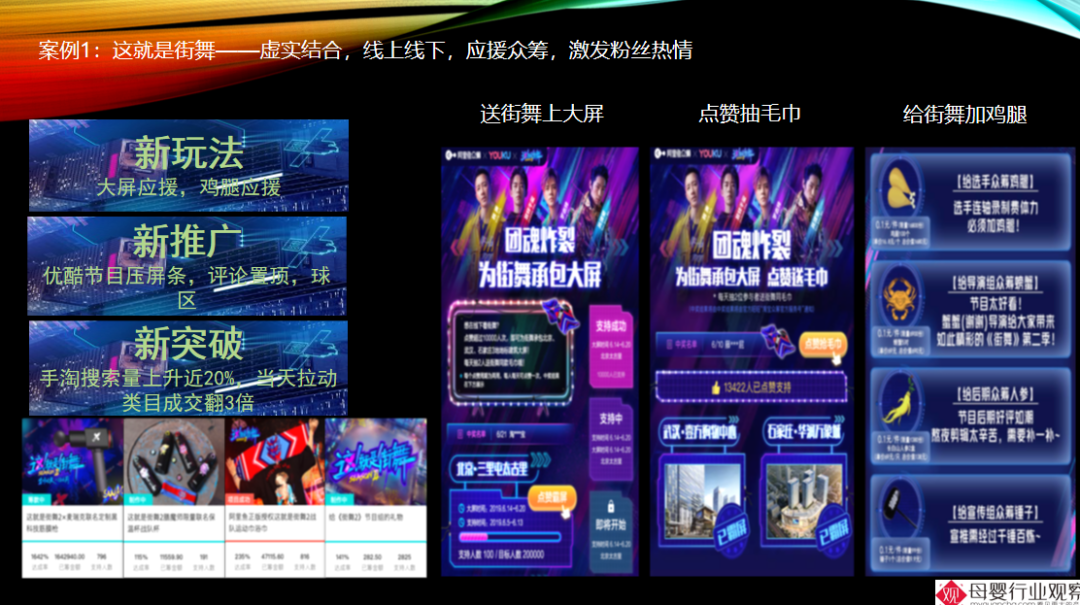The height and width of the screenshot is (605, 1080).
Task: Click the 115% 达成率 value
Action: point(141,557)
